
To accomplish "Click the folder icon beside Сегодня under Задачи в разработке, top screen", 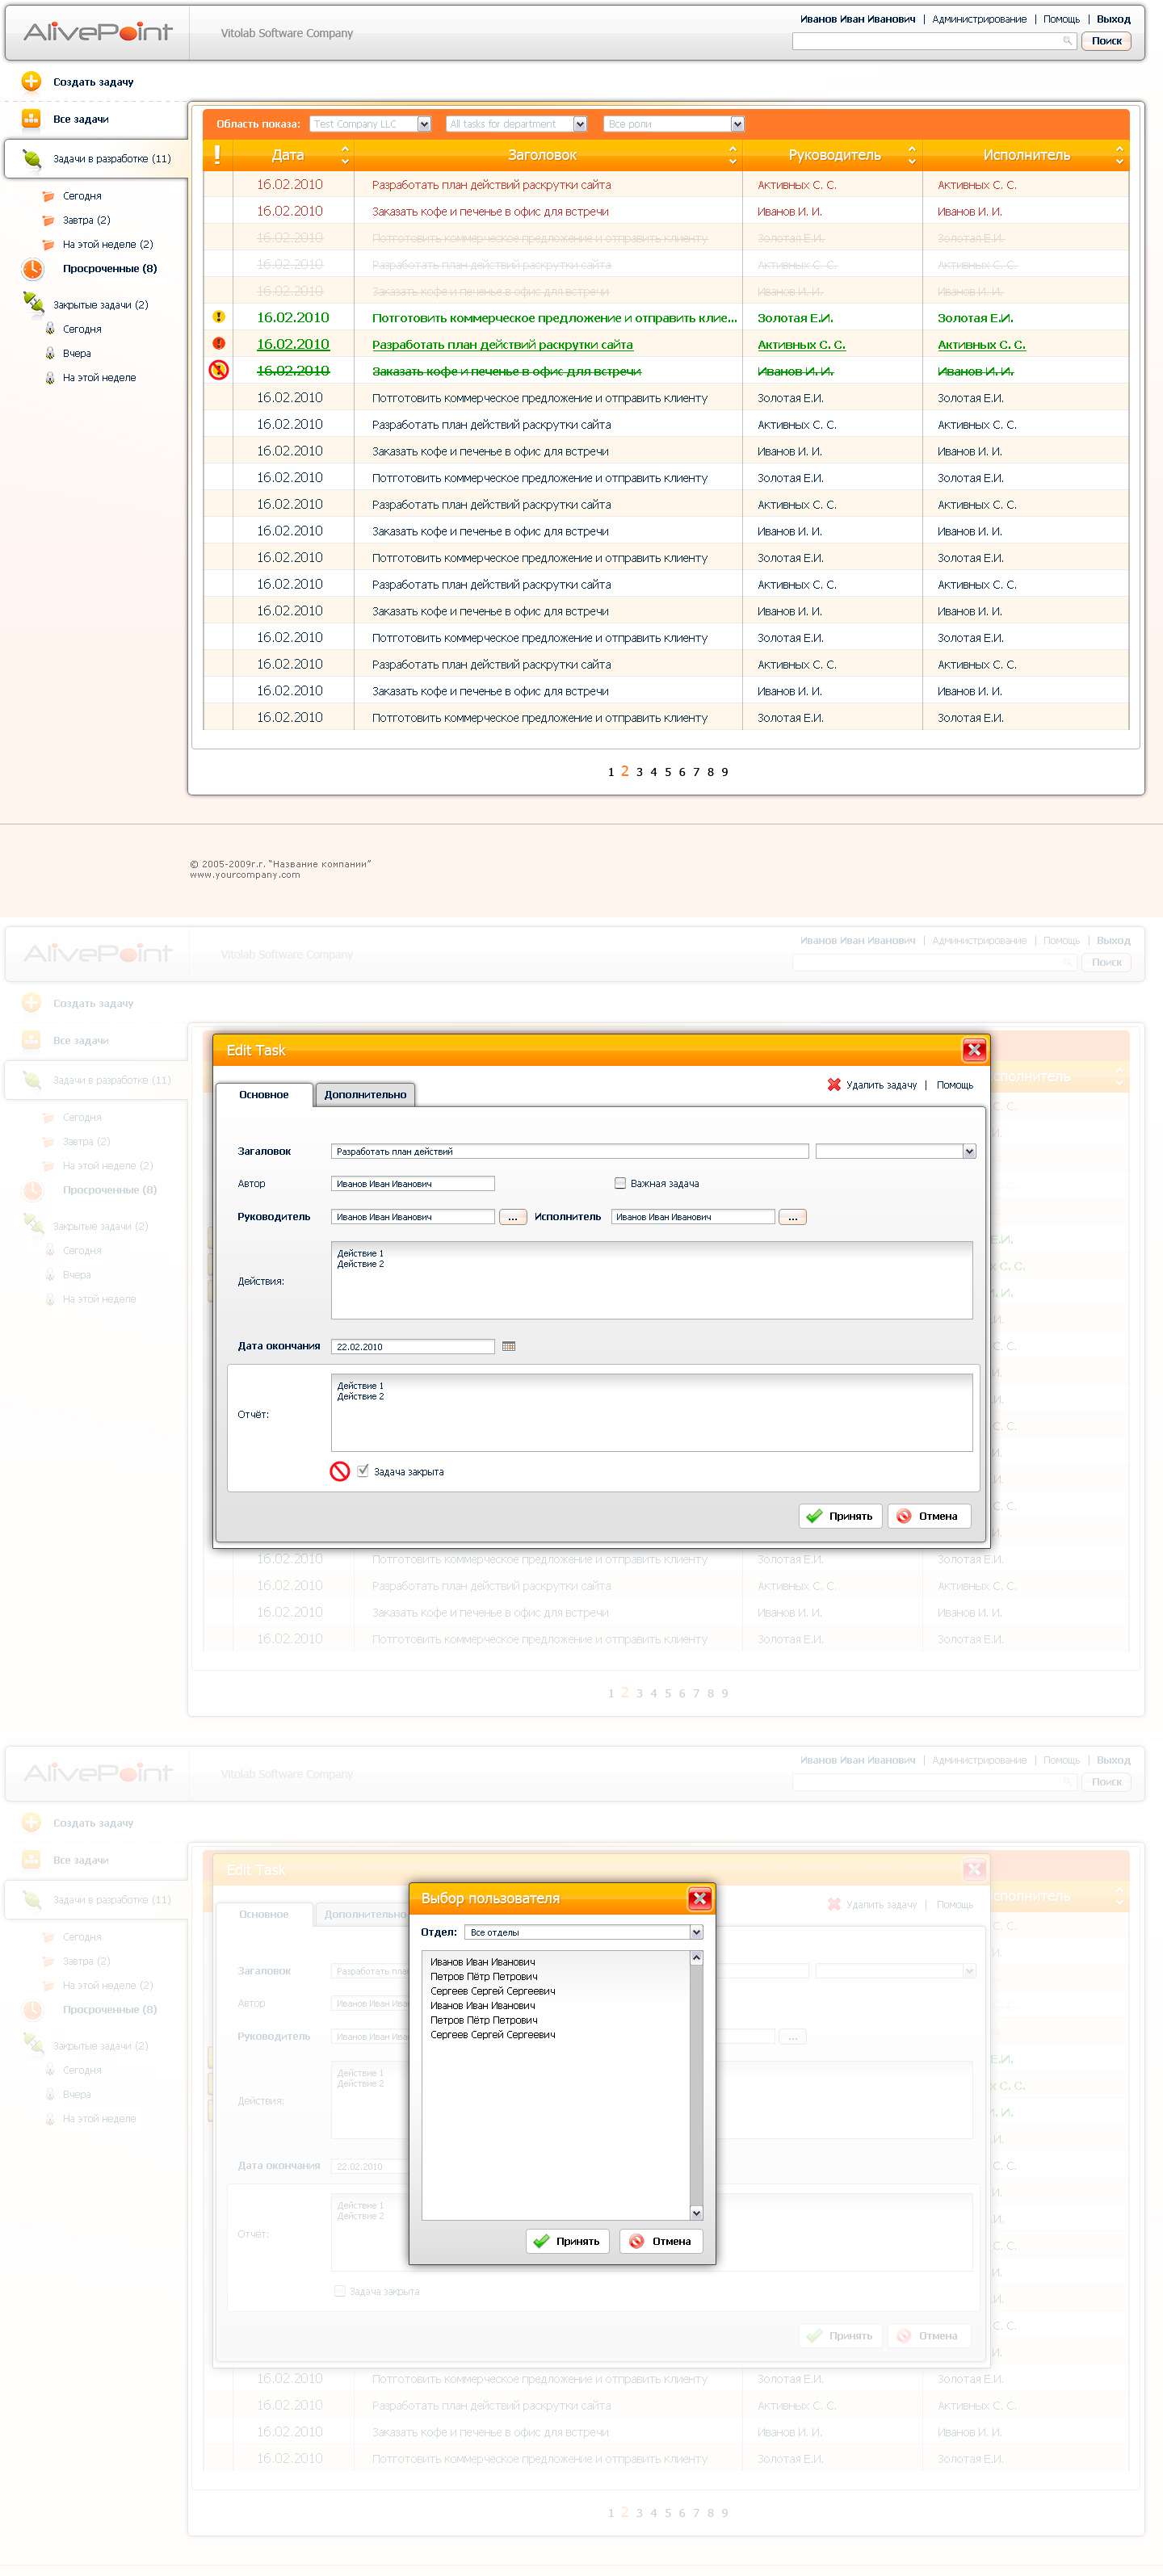I will pos(48,196).
